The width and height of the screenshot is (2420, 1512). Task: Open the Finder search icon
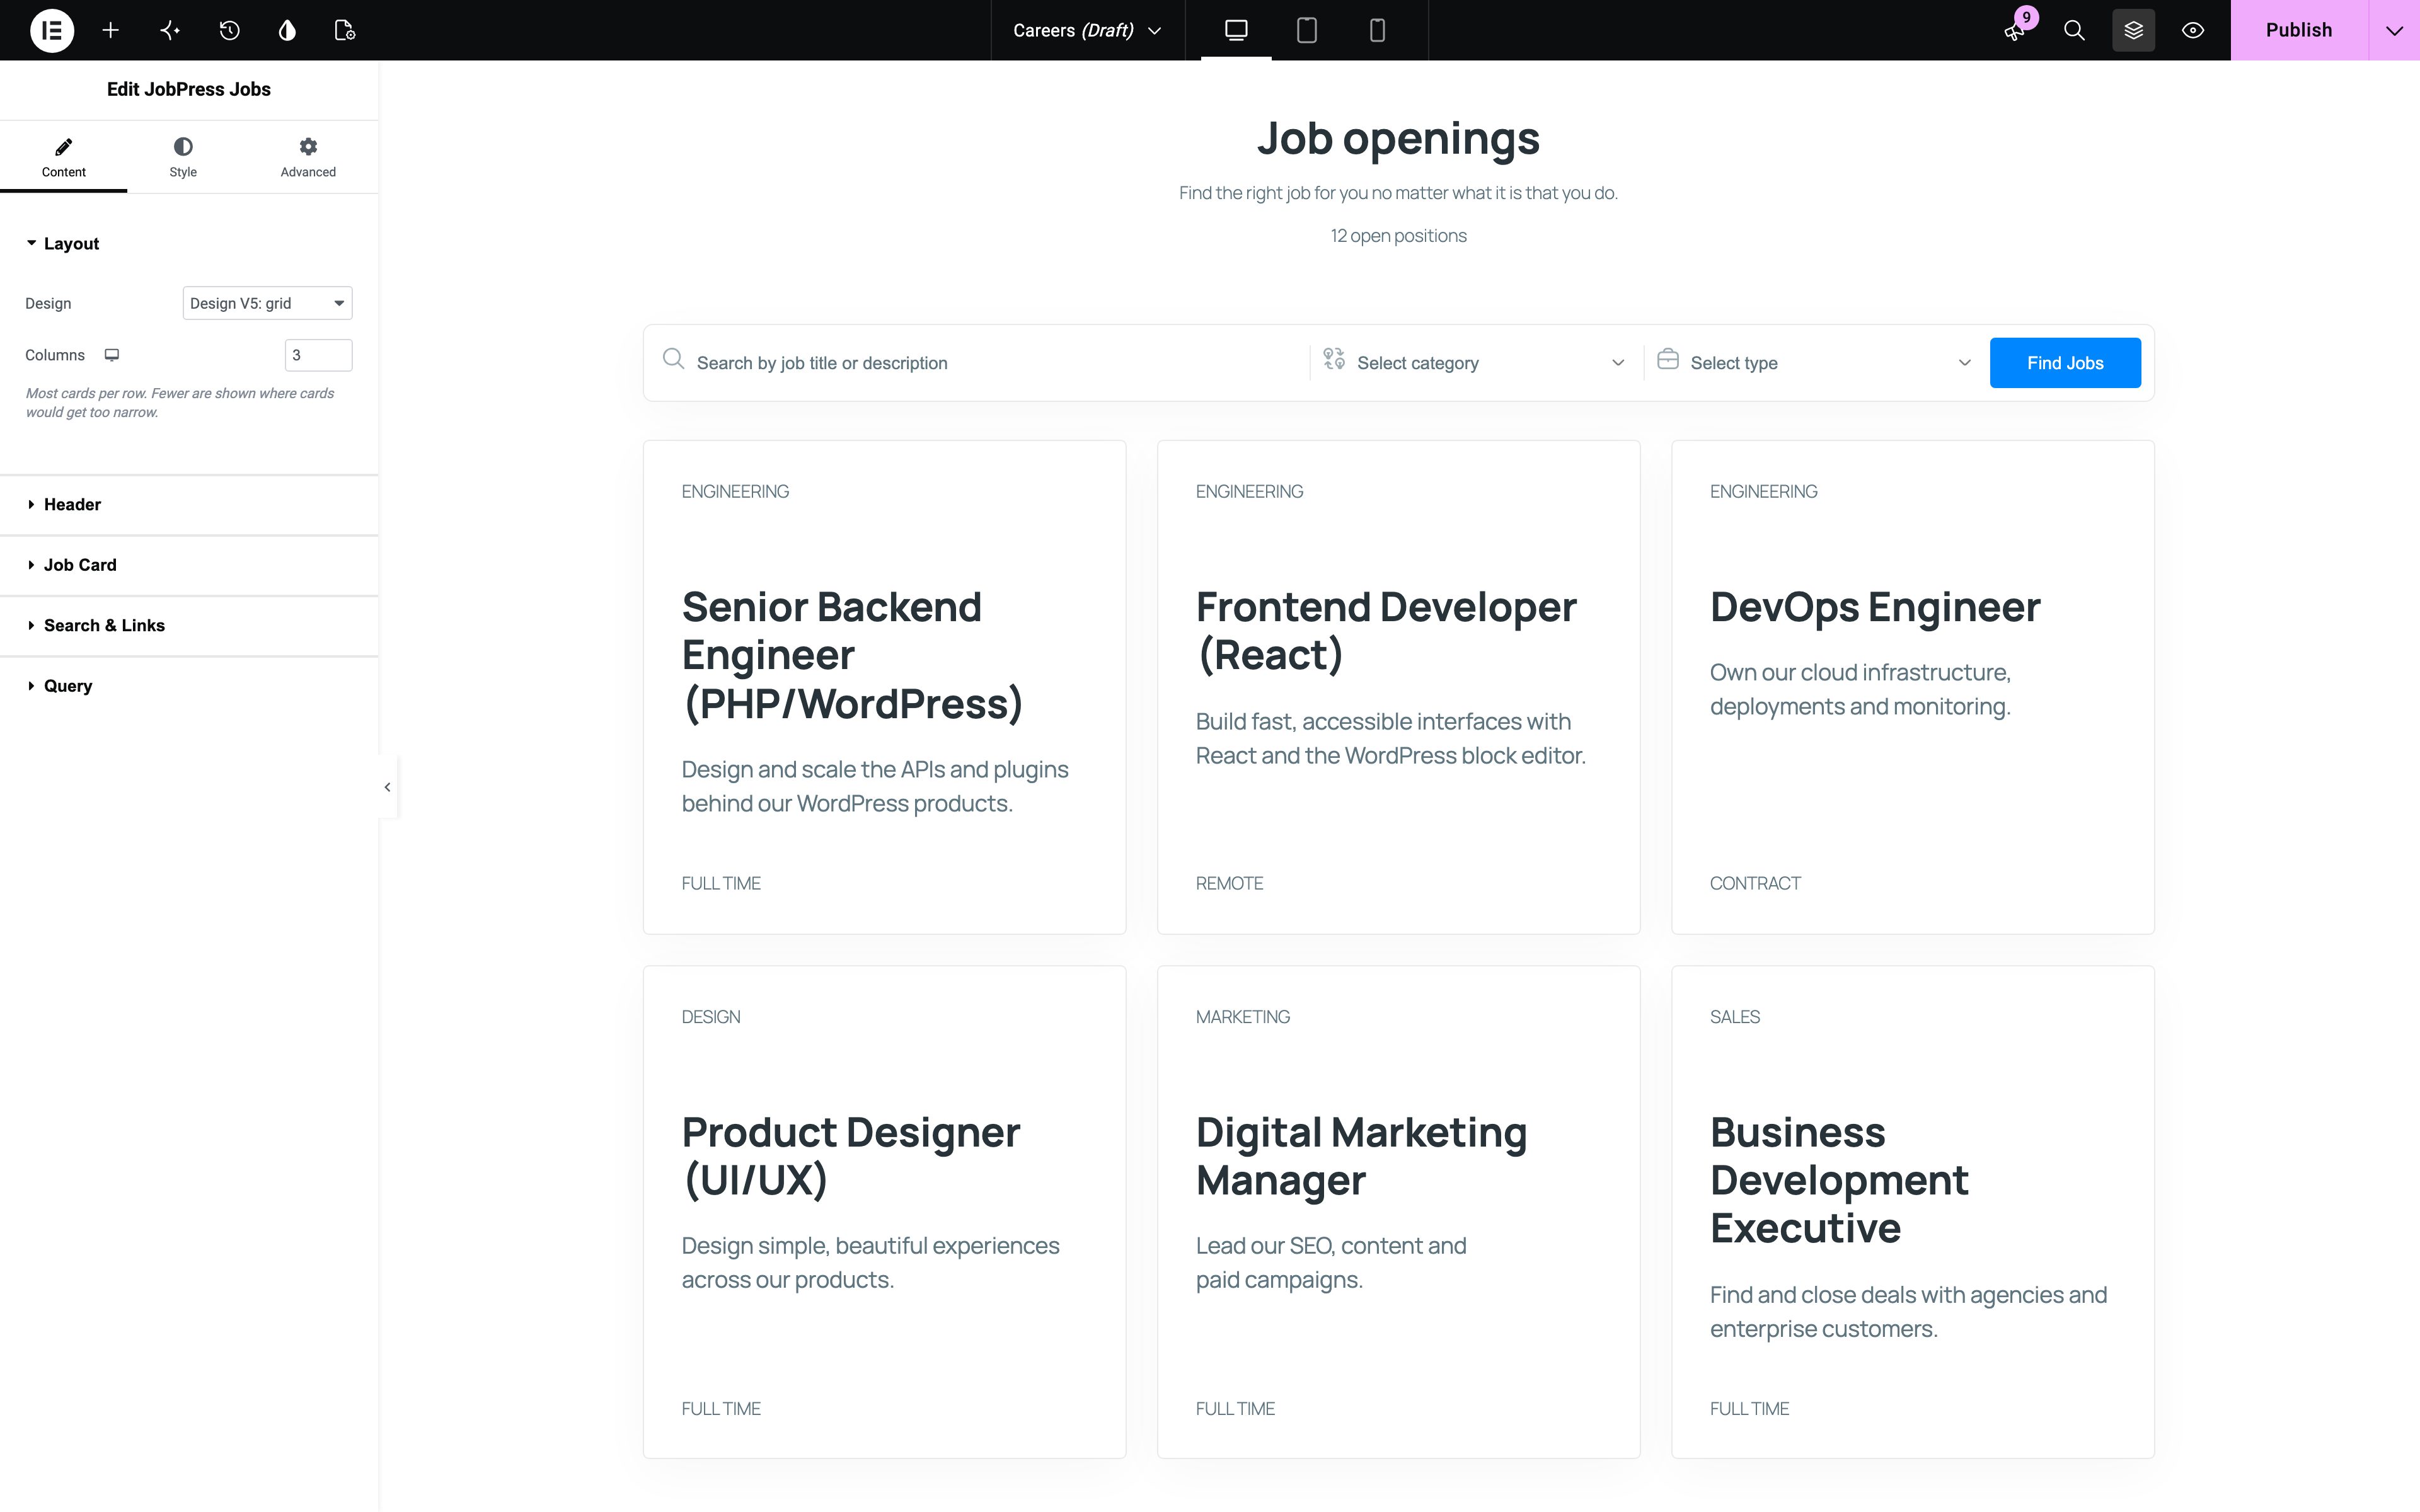tap(2074, 30)
